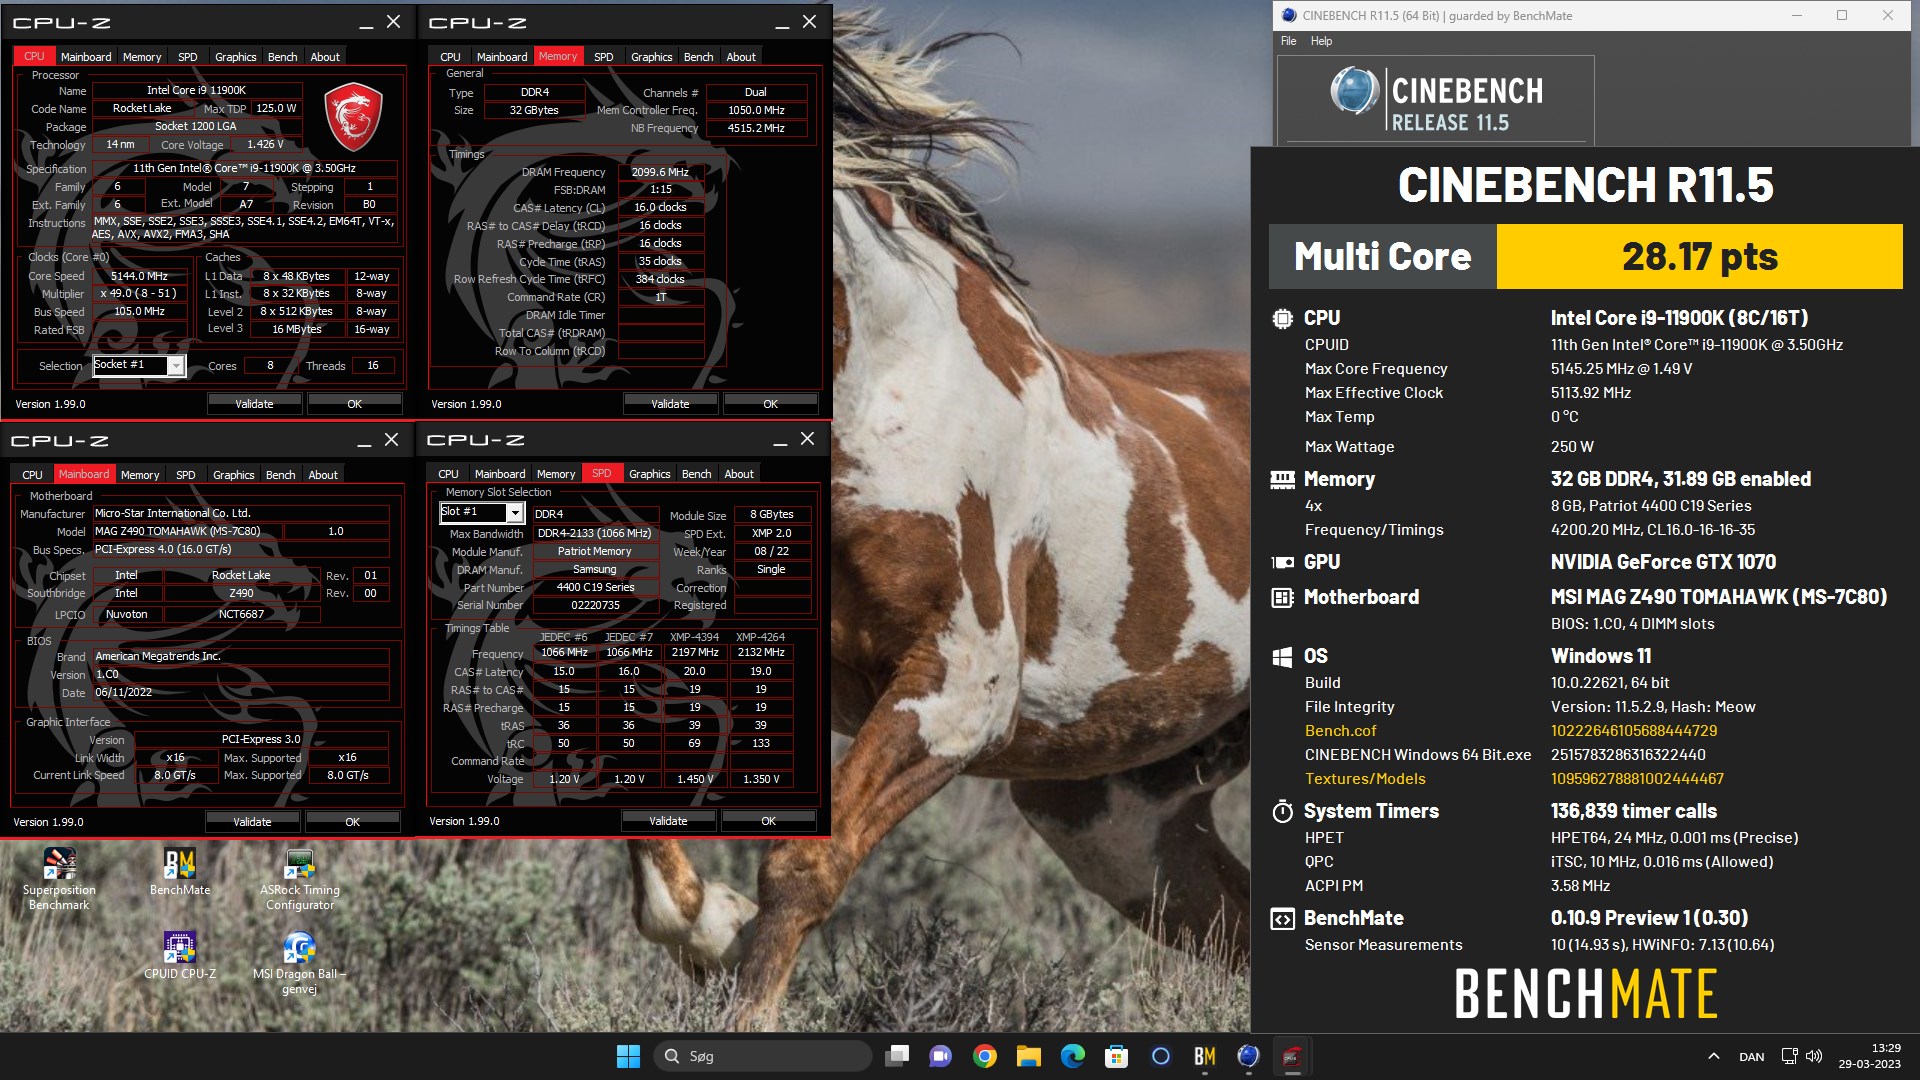Click the 136,839 timer calls text
This screenshot has height=1080, width=1920.
pos(1633,811)
